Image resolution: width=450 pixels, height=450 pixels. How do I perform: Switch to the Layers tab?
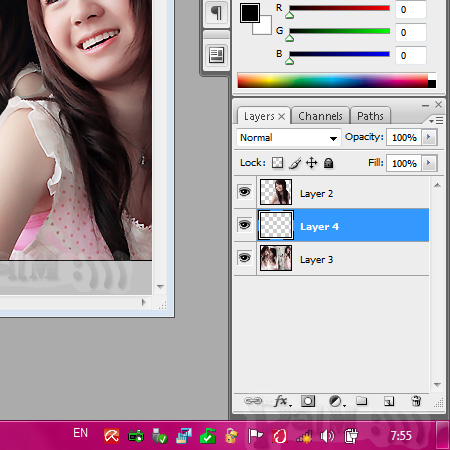click(259, 116)
